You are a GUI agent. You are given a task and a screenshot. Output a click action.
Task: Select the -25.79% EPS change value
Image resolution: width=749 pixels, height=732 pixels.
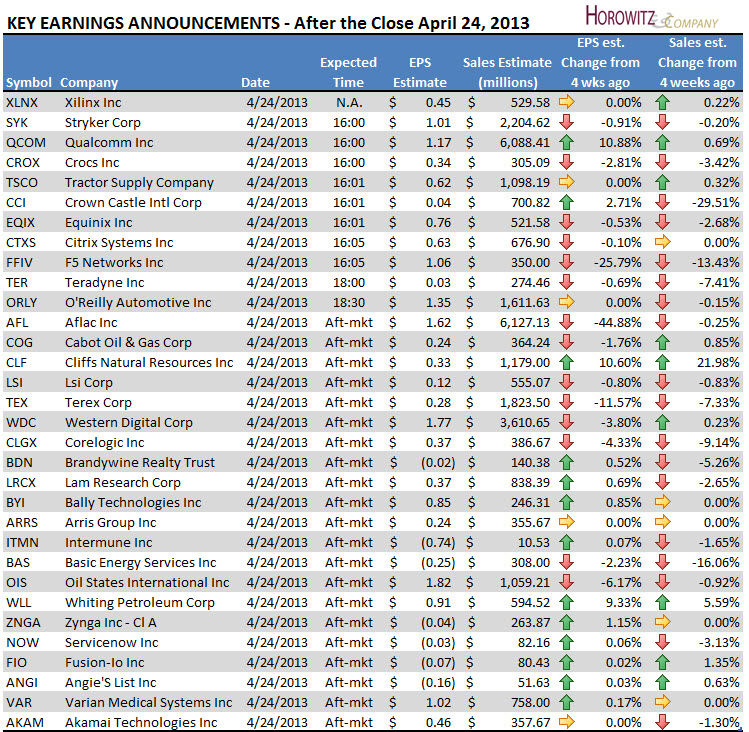pyautogui.click(x=618, y=262)
